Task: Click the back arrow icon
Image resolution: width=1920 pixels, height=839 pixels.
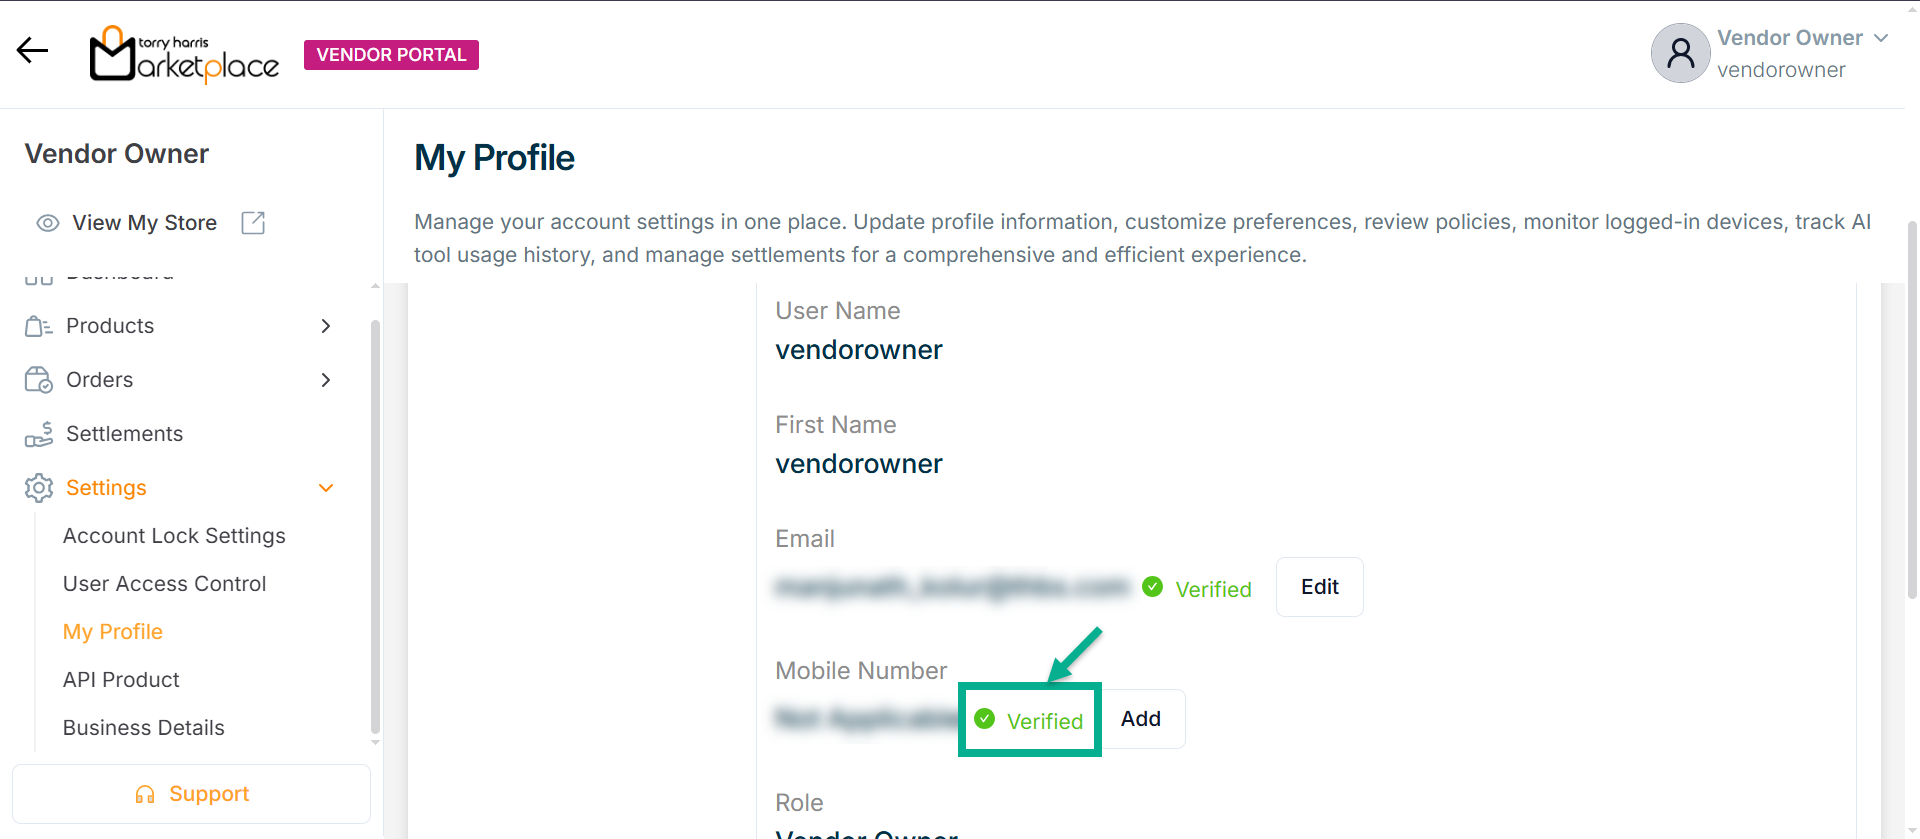Action: coord(32,50)
